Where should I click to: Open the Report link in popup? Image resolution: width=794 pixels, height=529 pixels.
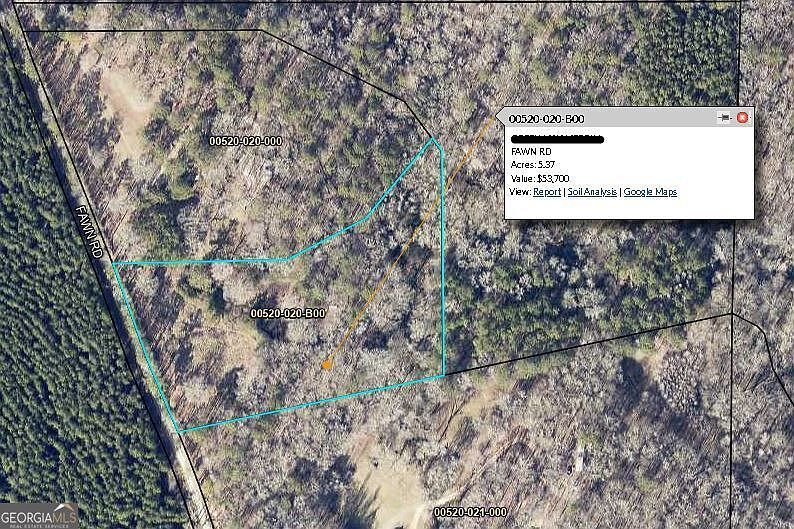tap(547, 192)
